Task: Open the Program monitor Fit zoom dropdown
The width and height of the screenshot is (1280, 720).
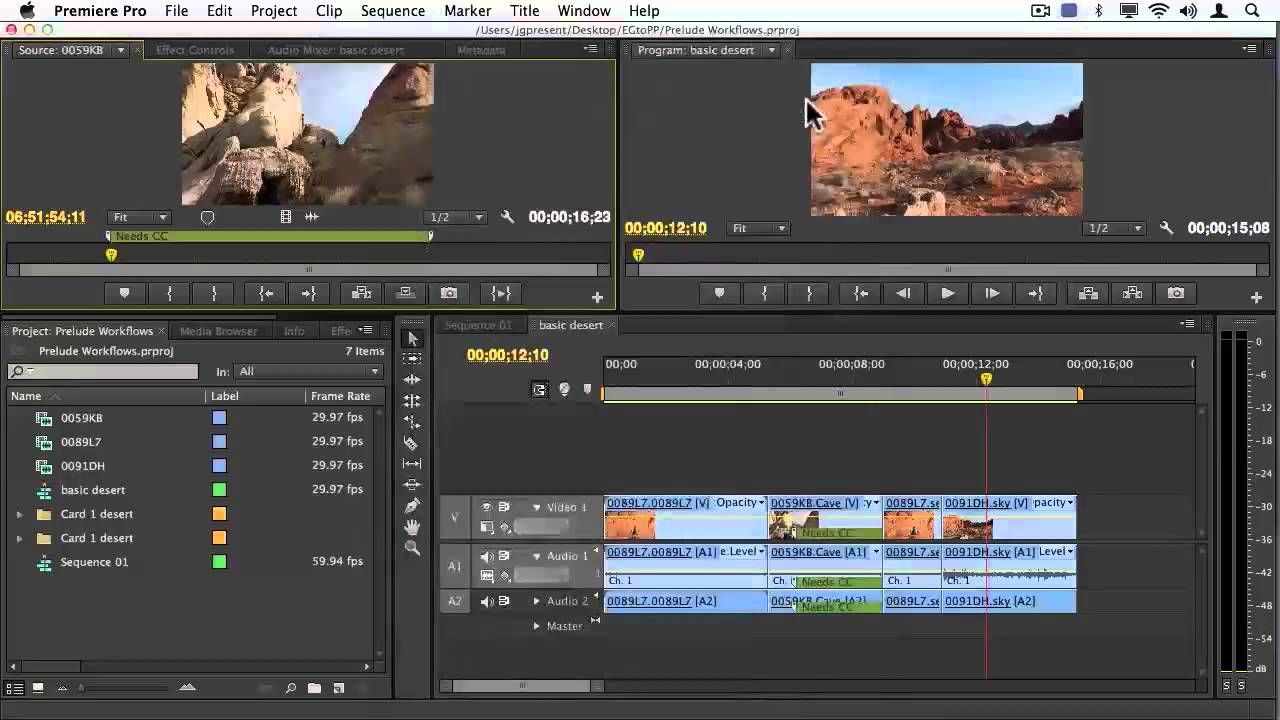Action: 759,228
